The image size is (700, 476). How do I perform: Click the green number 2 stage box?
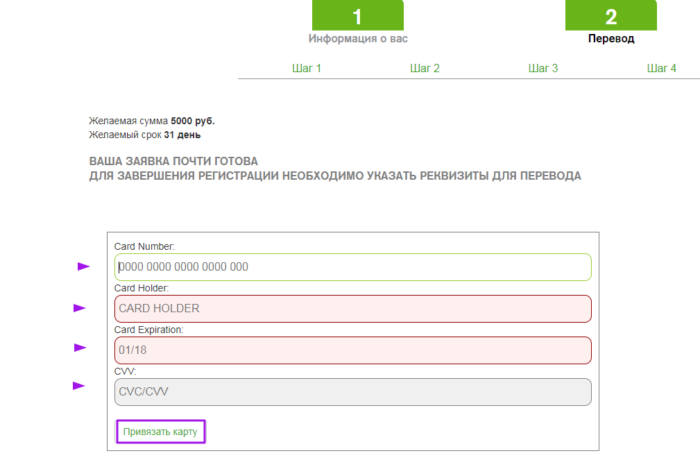(x=610, y=16)
